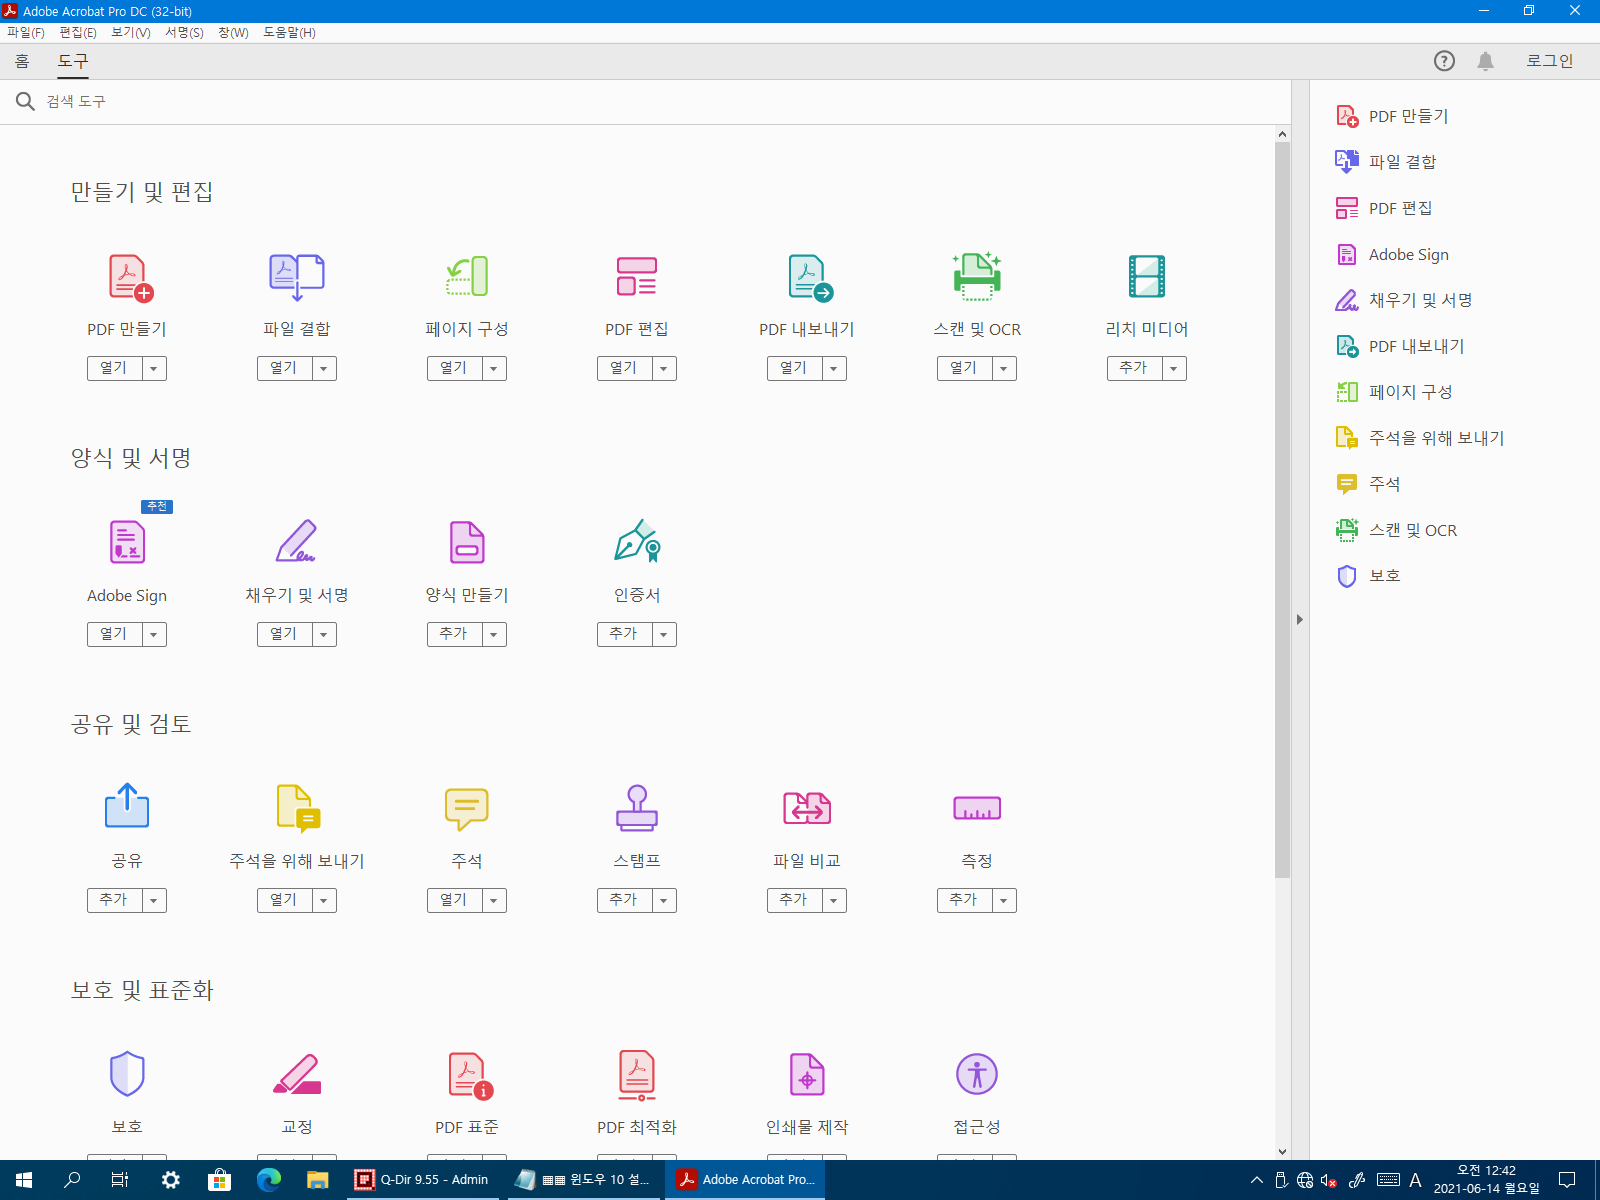The height and width of the screenshot is (1200, 1600).
Task: Click the taskbar clock showing 오전 12:42
Action: coord(1486,1180)
